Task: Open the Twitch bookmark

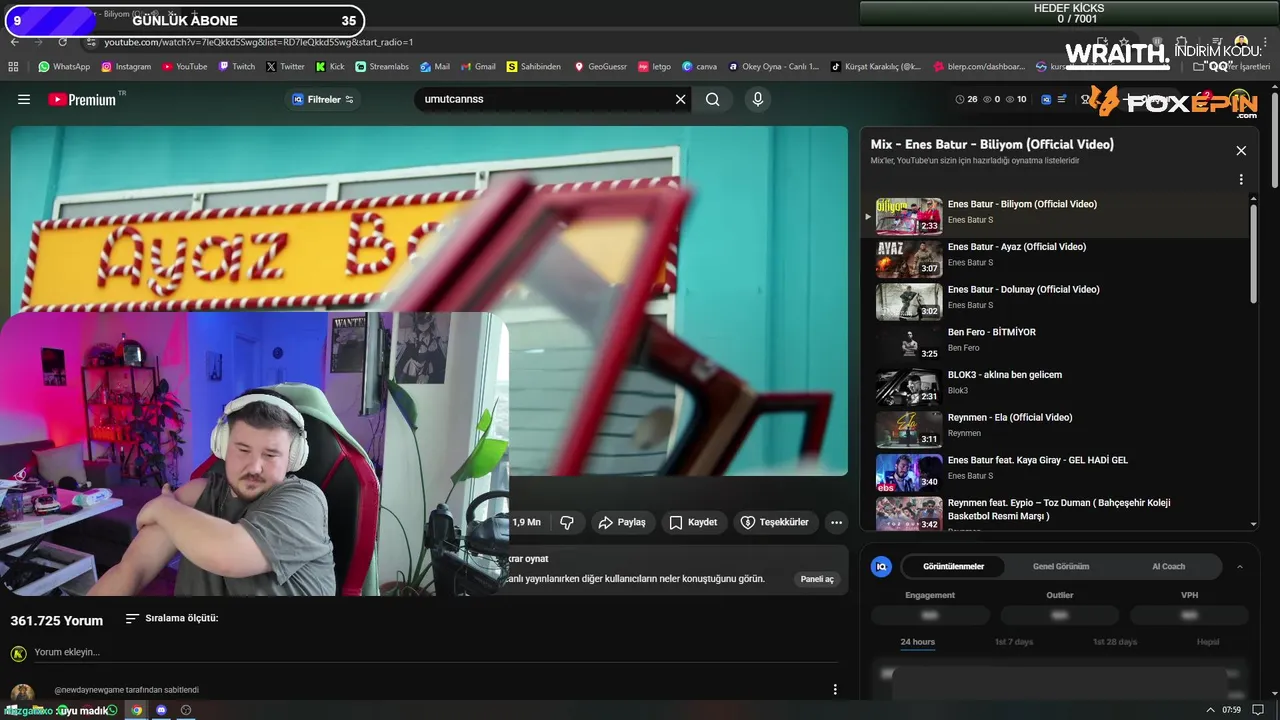Action: coord(236,67)
